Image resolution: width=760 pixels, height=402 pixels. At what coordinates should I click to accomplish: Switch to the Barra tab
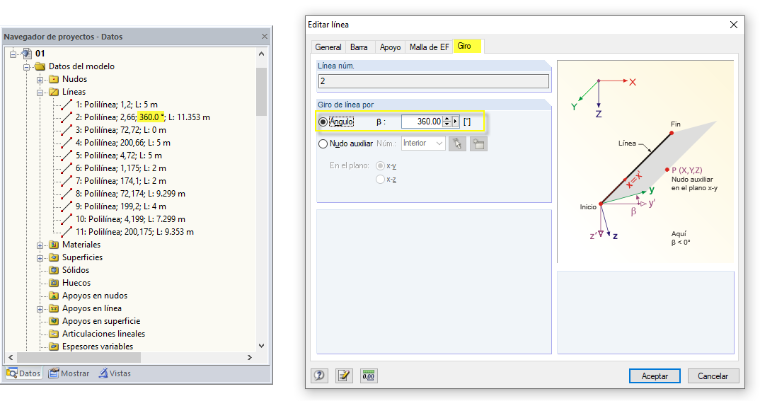pos(359,47)
